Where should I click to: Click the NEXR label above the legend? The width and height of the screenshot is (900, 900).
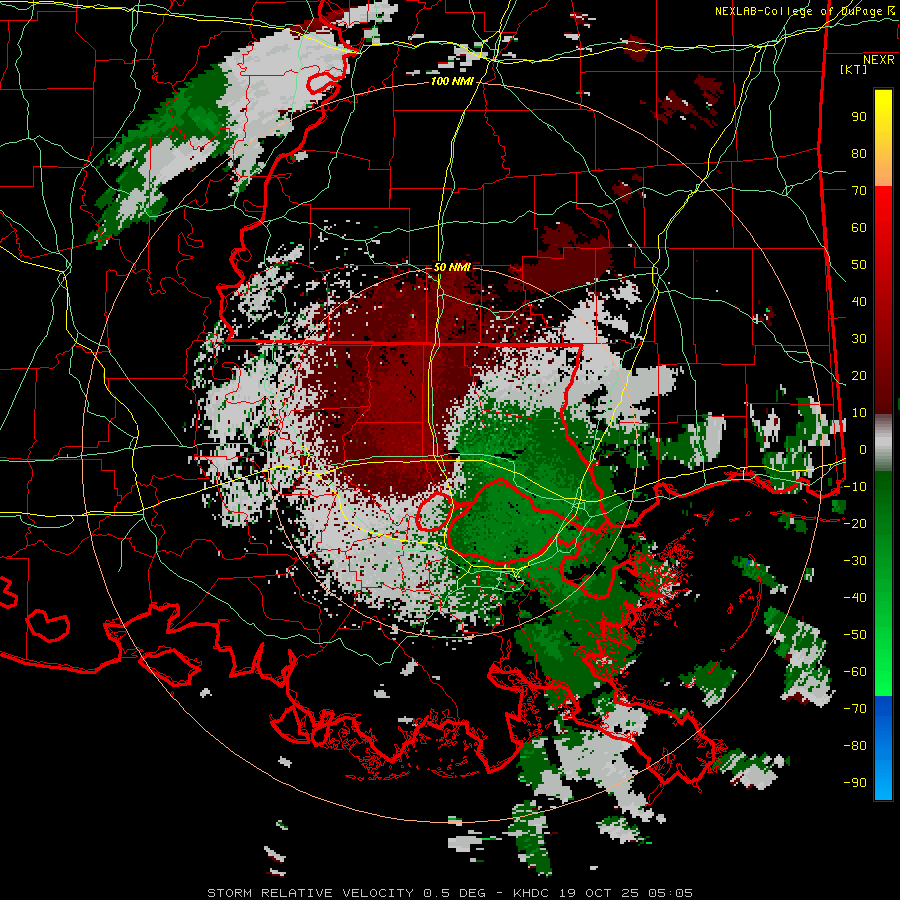point(879,60)
